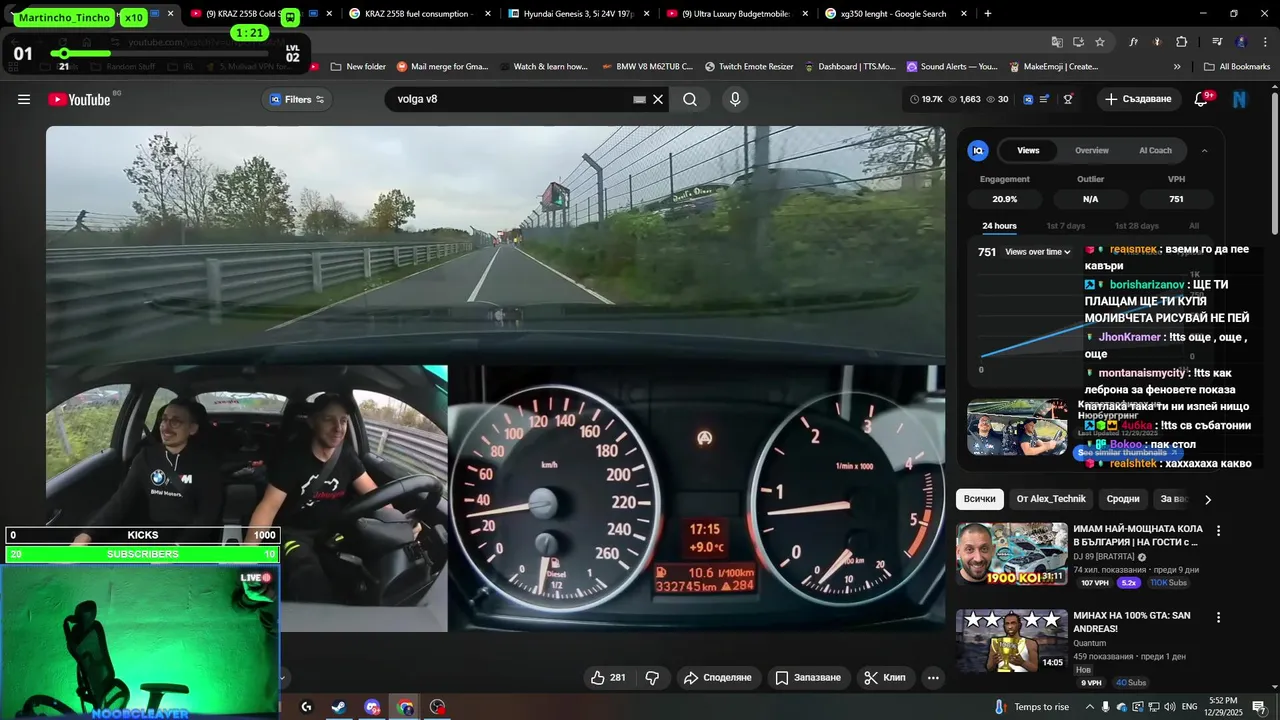The image size is (1280, 720).
Task: Open the GTA San Andreas video thumbnail
Action: pyautogui.click(x=1011, y=640)
